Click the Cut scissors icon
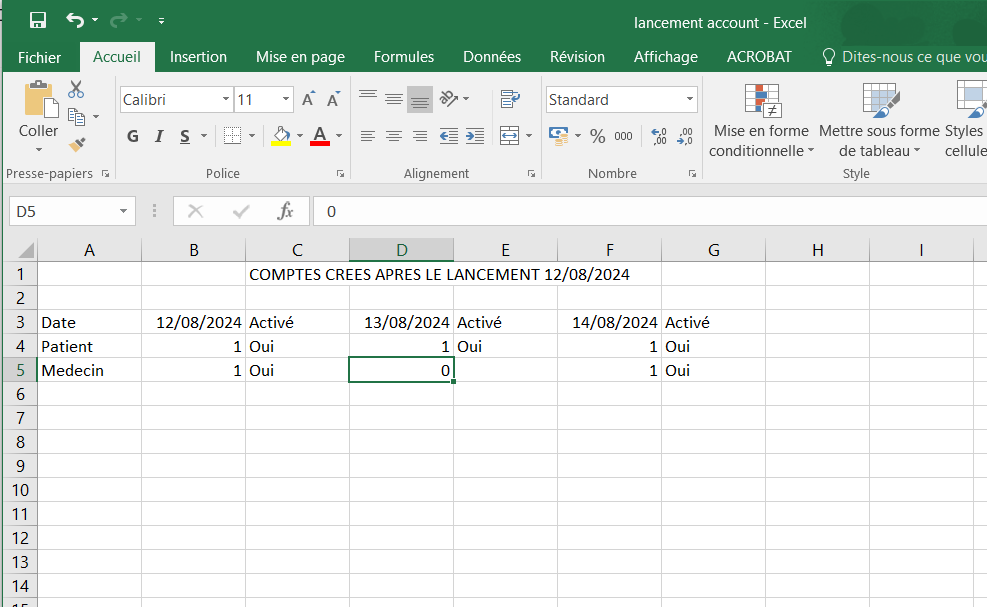 pyautogui.click(x=76, y=90)
